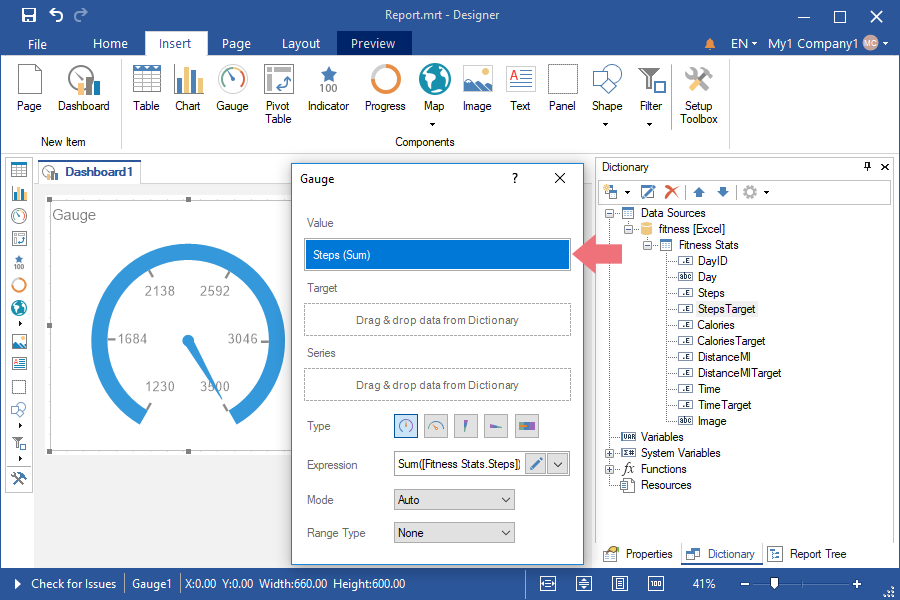Open the Mode dropdown set to Auto
The height and width of the screenshot is (600, 900).
point(454,499)
